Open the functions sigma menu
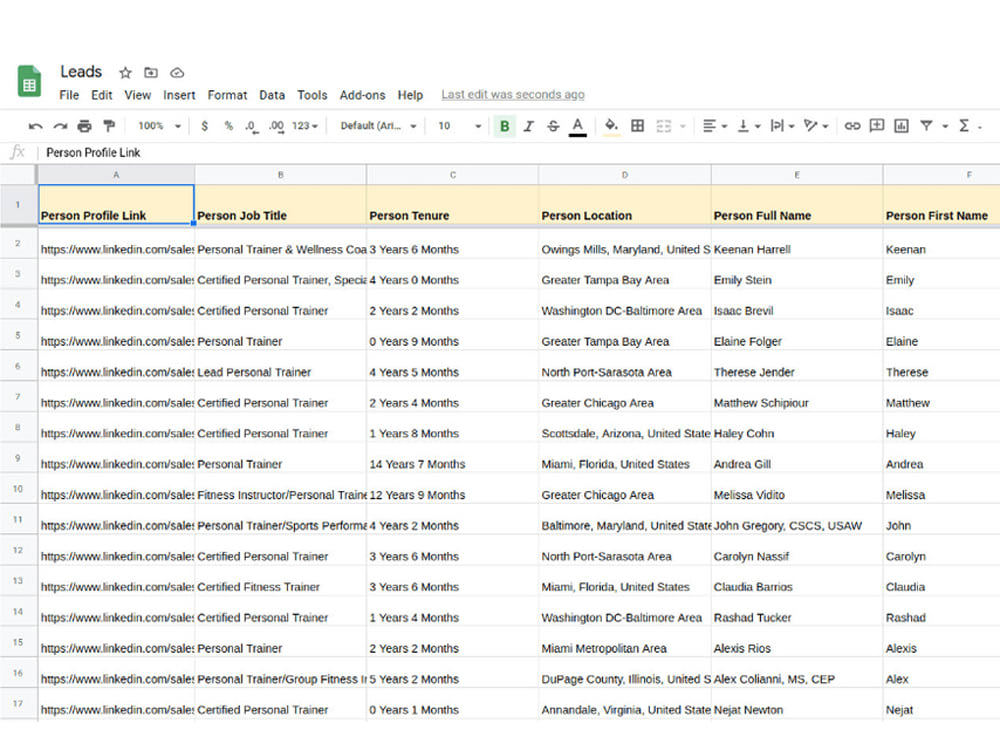Screen dimensions: 1000x750 [x=964, y=126]
